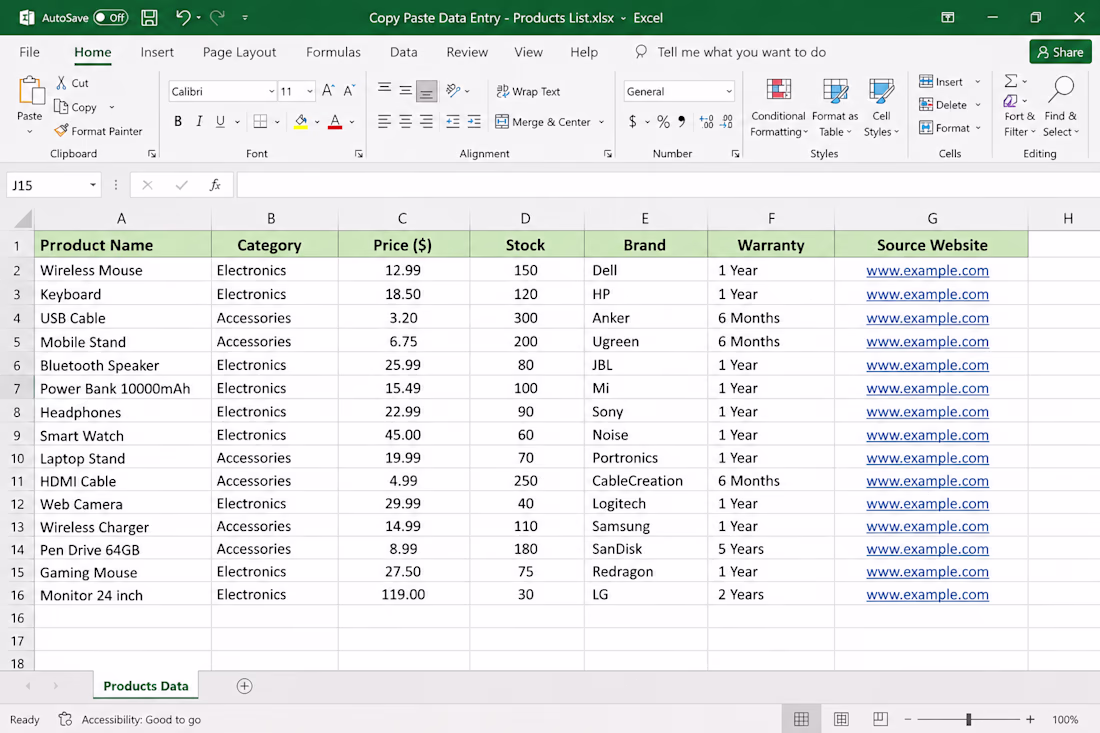Click the Orientation text angle icon
Screen dimensions: 1100x733
pyautogui.click(x=453, y=90)
